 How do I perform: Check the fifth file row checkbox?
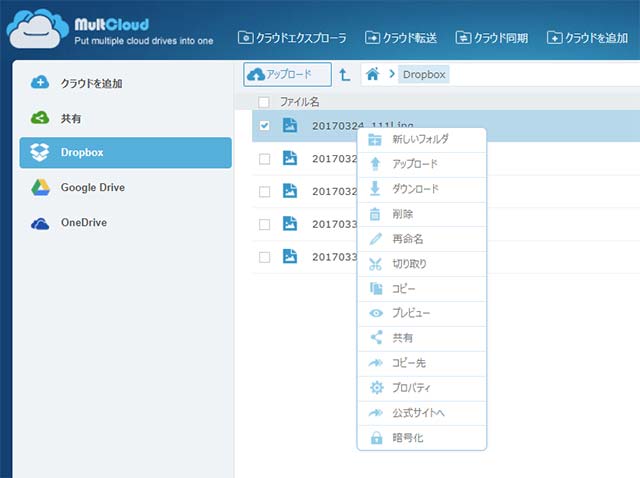(264, 257)
